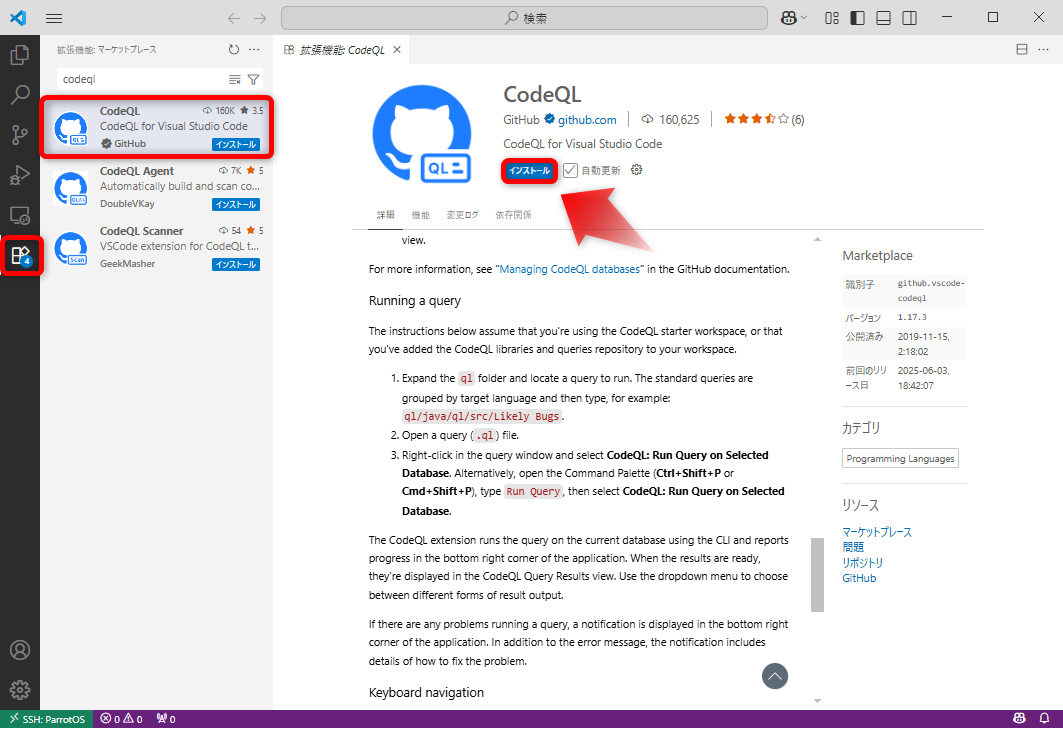Select CodeQL Scanner extension in list
The width and height of the screenshot is (1063, 729).
click(x=156, y=247)
